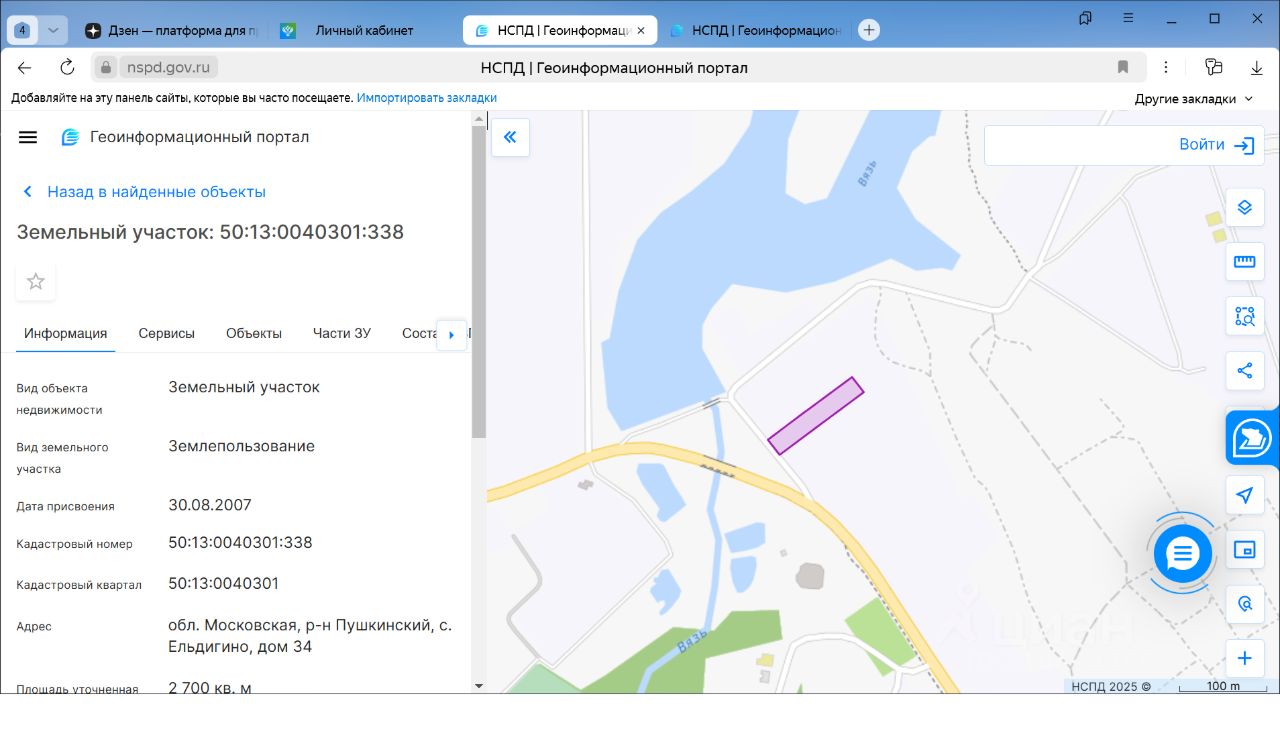Open the "Другие закладки" dropdown
1280x735 pixels.
[x=1193, y=99]
